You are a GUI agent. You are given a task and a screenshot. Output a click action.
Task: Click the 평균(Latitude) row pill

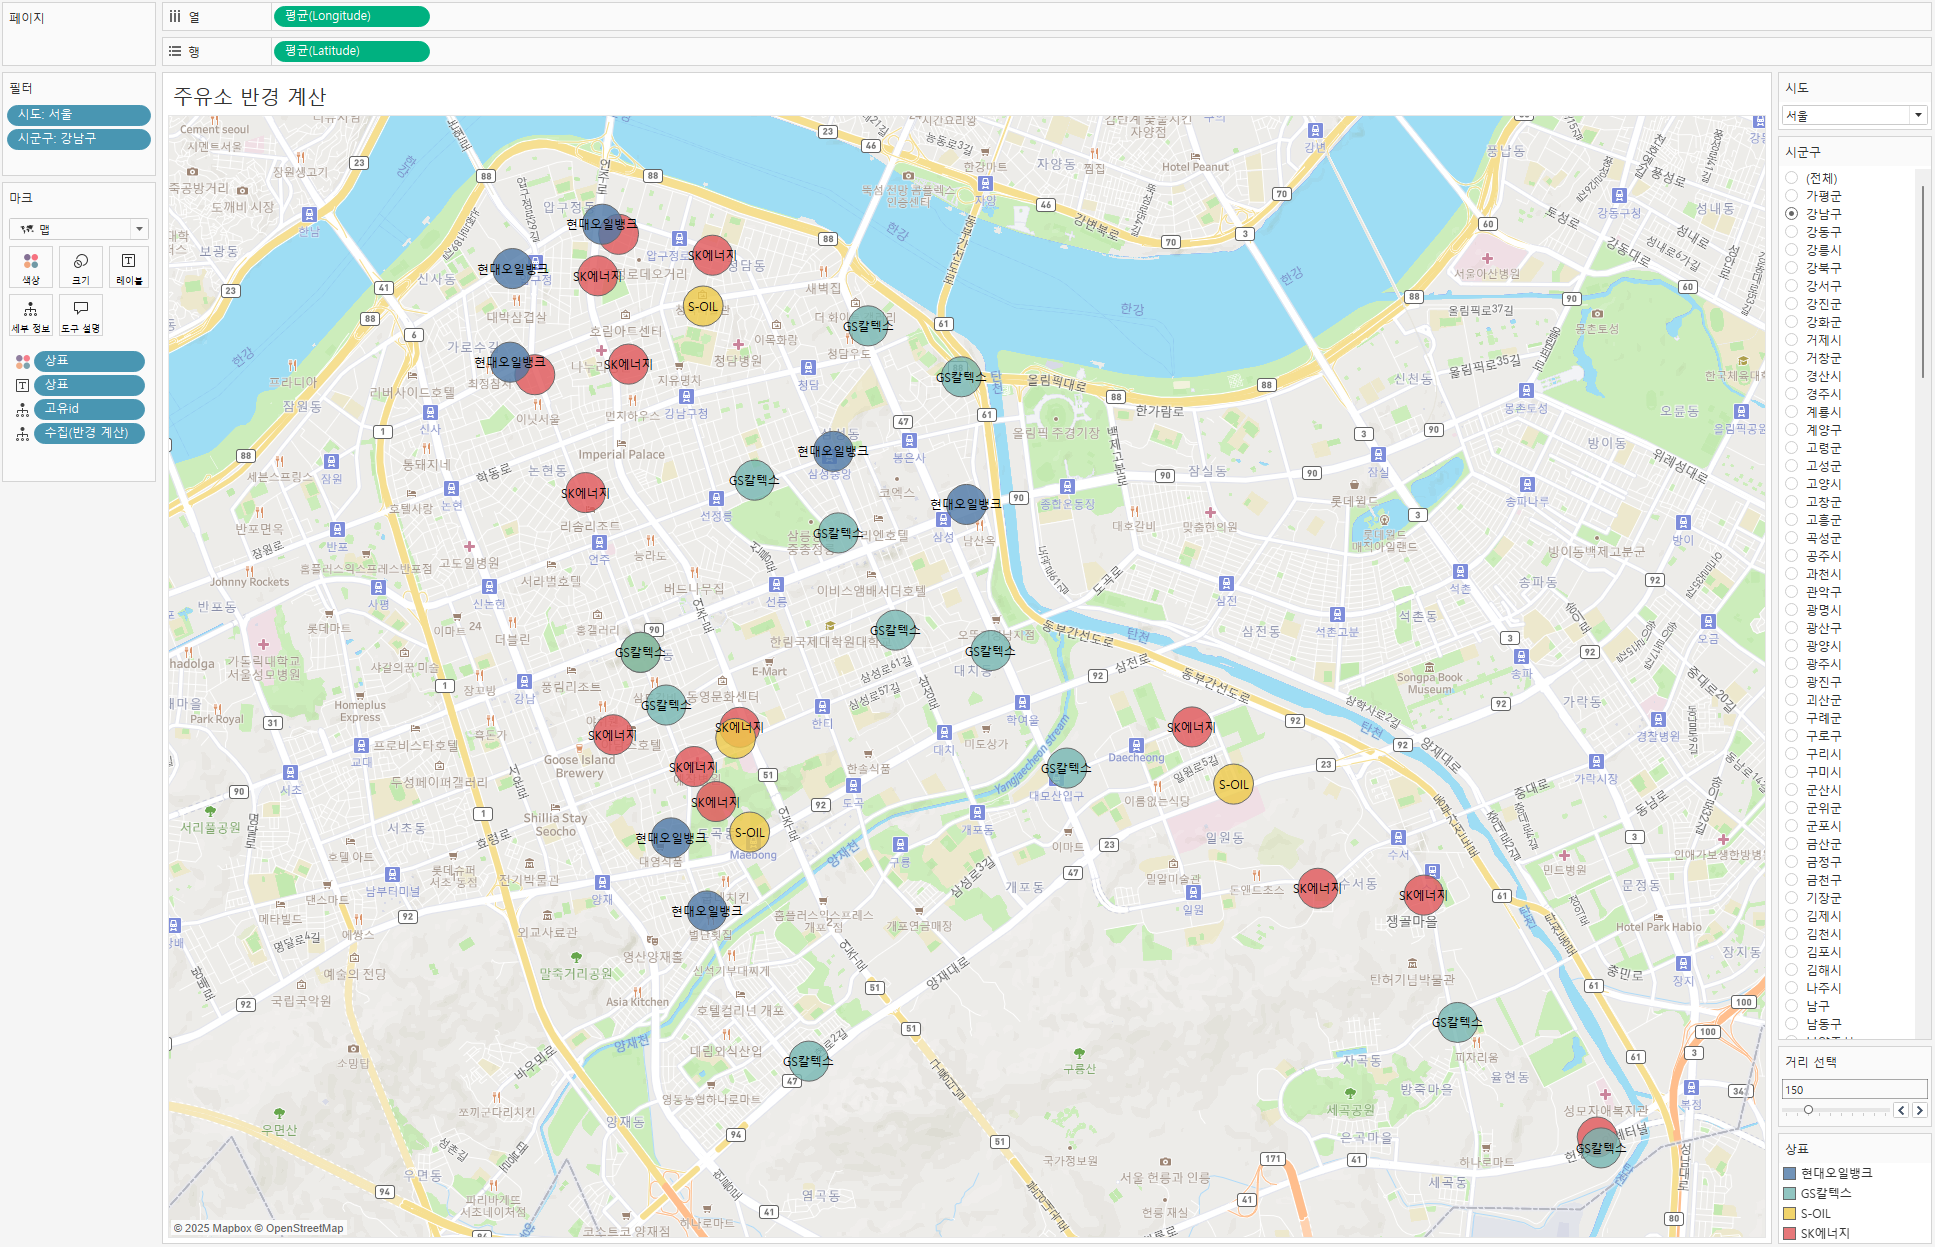[x=351, y=51]
